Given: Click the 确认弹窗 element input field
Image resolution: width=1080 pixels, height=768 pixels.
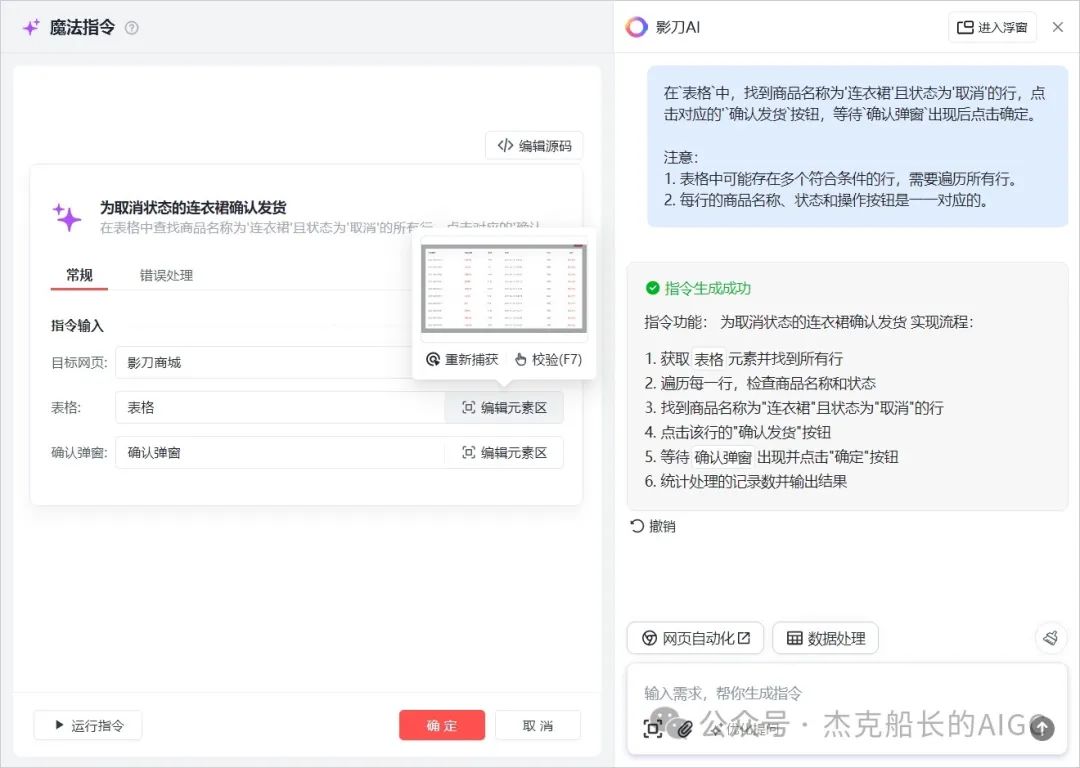Looking at the screenshot, I should click(x=280, y=453).
